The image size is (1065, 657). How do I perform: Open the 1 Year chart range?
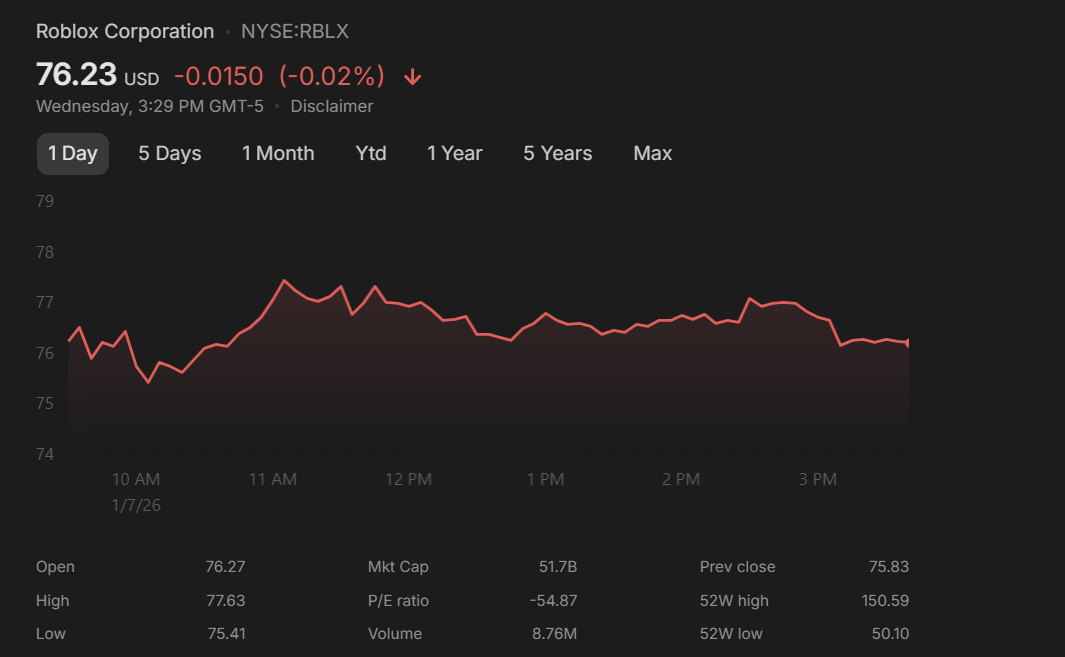454,154
